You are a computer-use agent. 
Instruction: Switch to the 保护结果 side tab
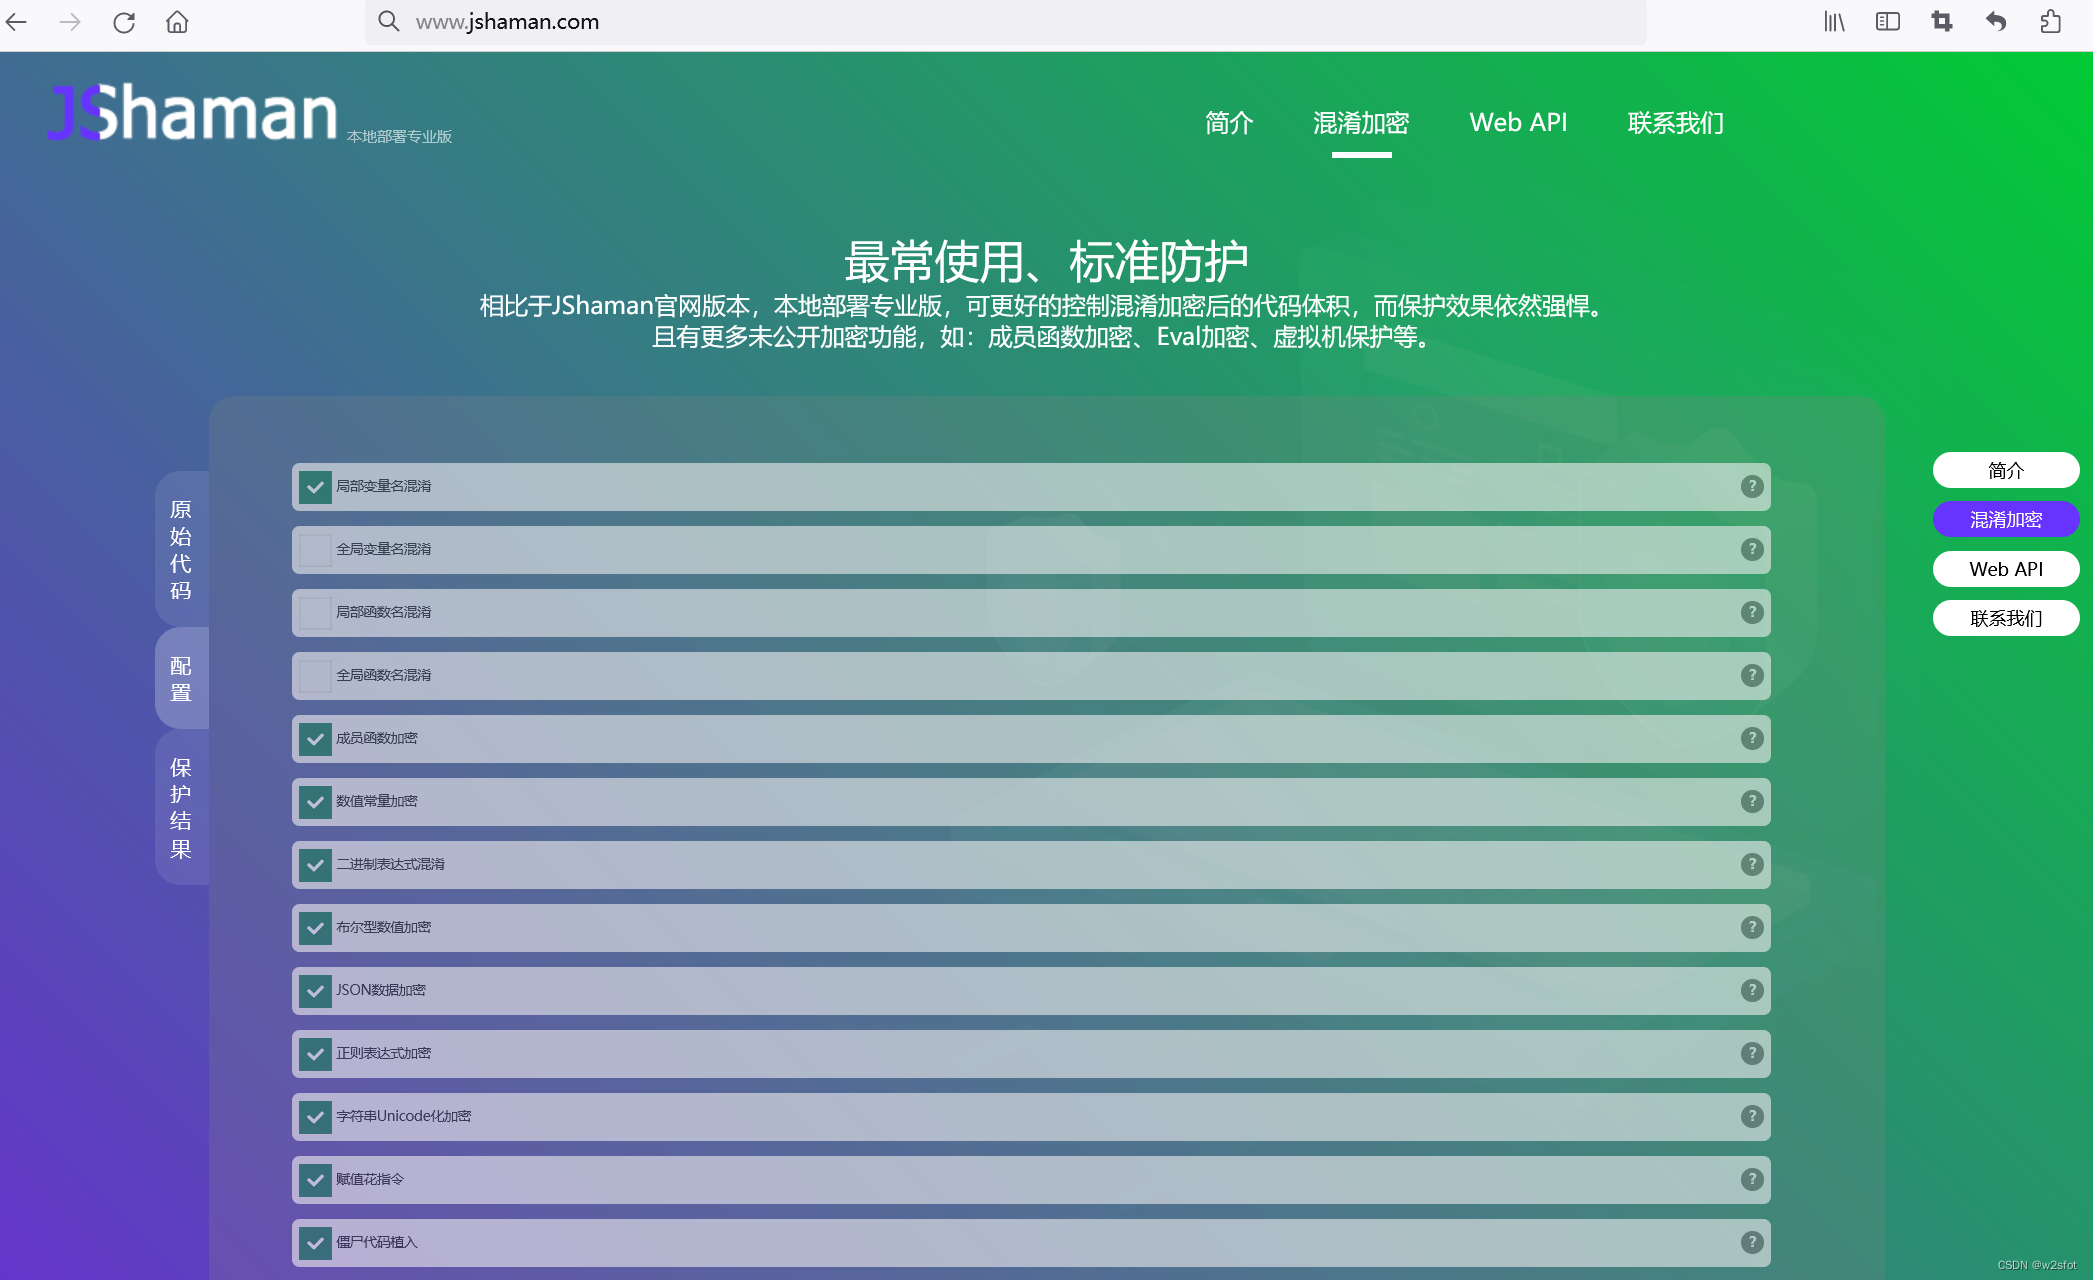tap(181, 808)
